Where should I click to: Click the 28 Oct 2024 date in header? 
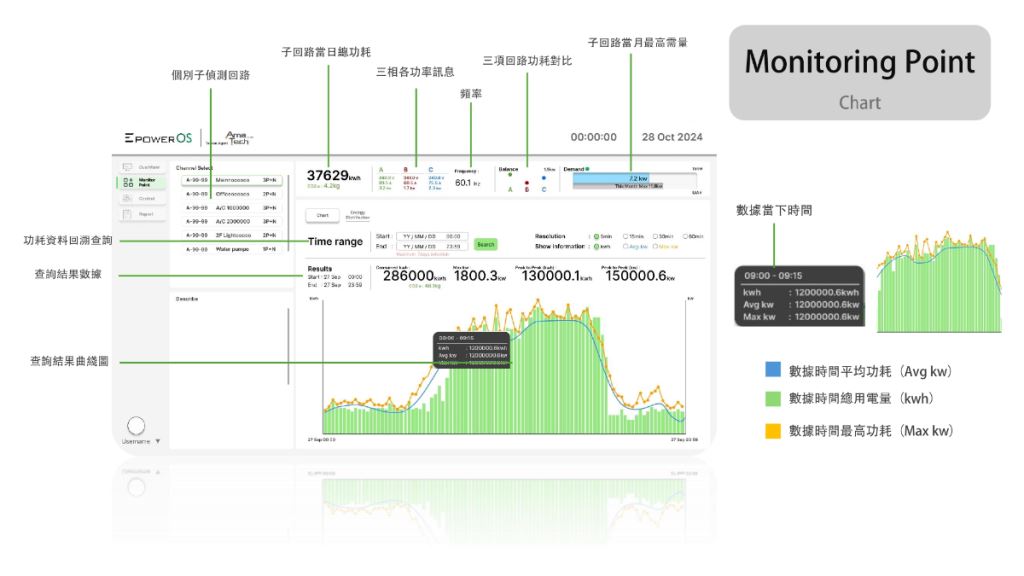[x=672, y=137]
